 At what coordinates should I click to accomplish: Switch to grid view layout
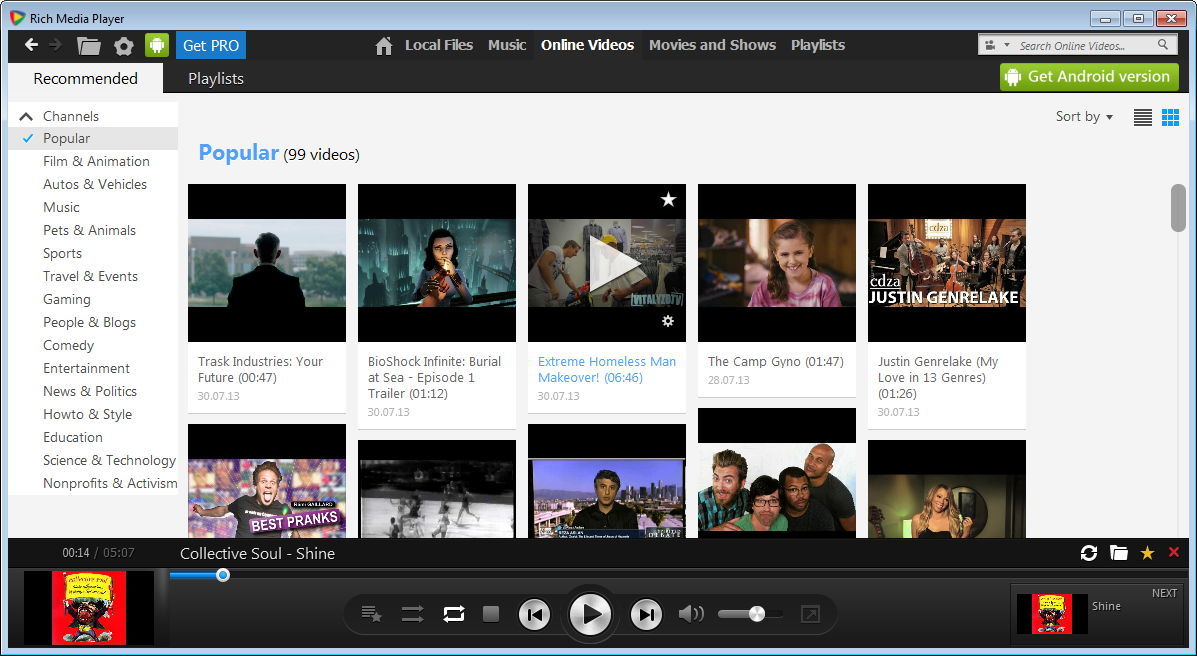point(1170,117)
